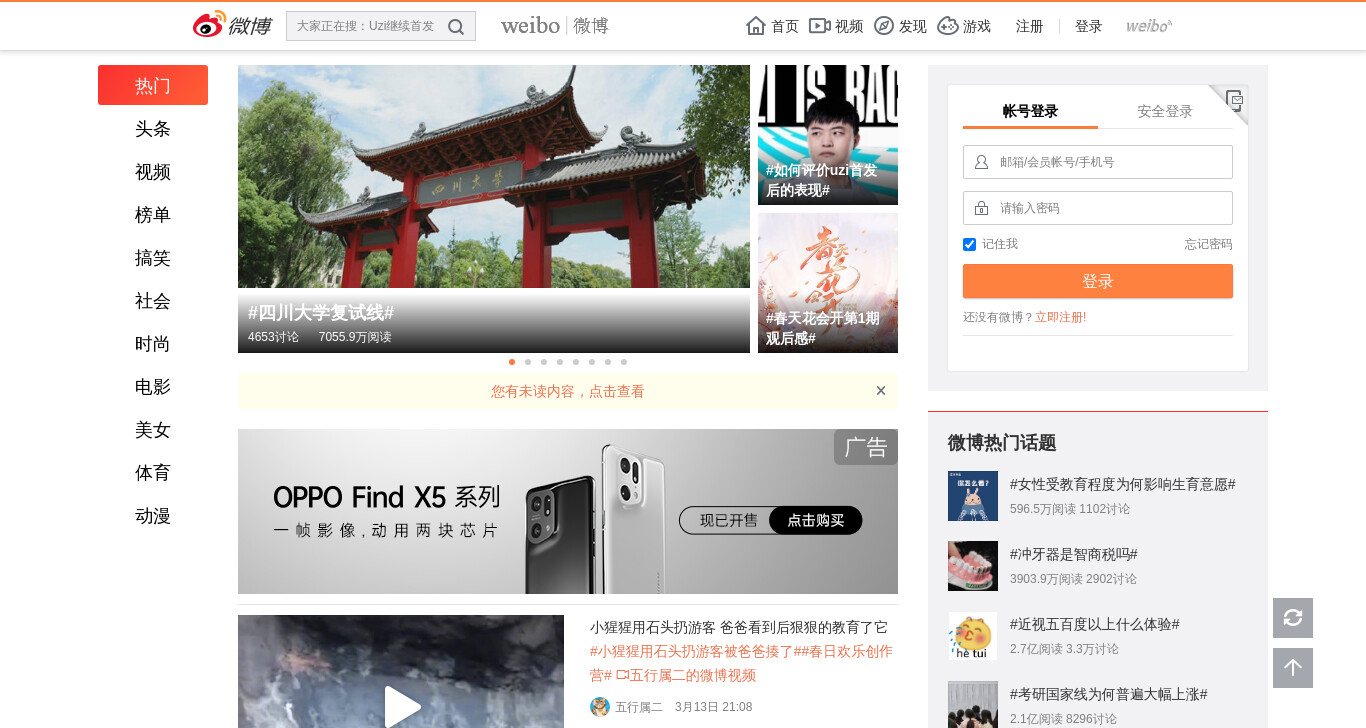Open topic #考研国家线为何普遍大幅上涨#
Viewport: 1366px width, 728px height.
(1109, 694)
